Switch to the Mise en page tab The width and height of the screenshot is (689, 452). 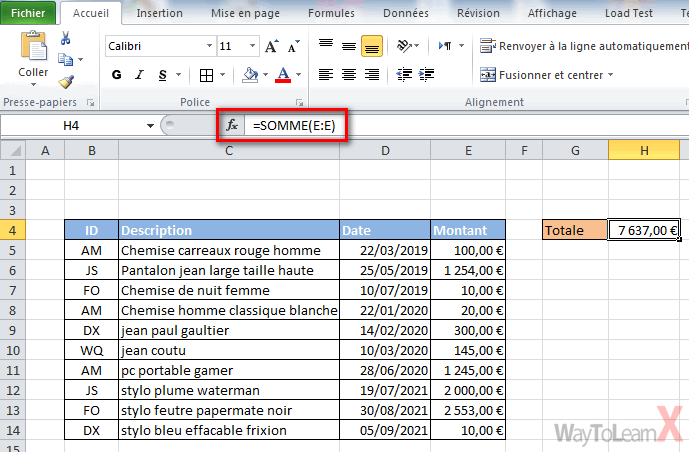(x=245, y=13)
